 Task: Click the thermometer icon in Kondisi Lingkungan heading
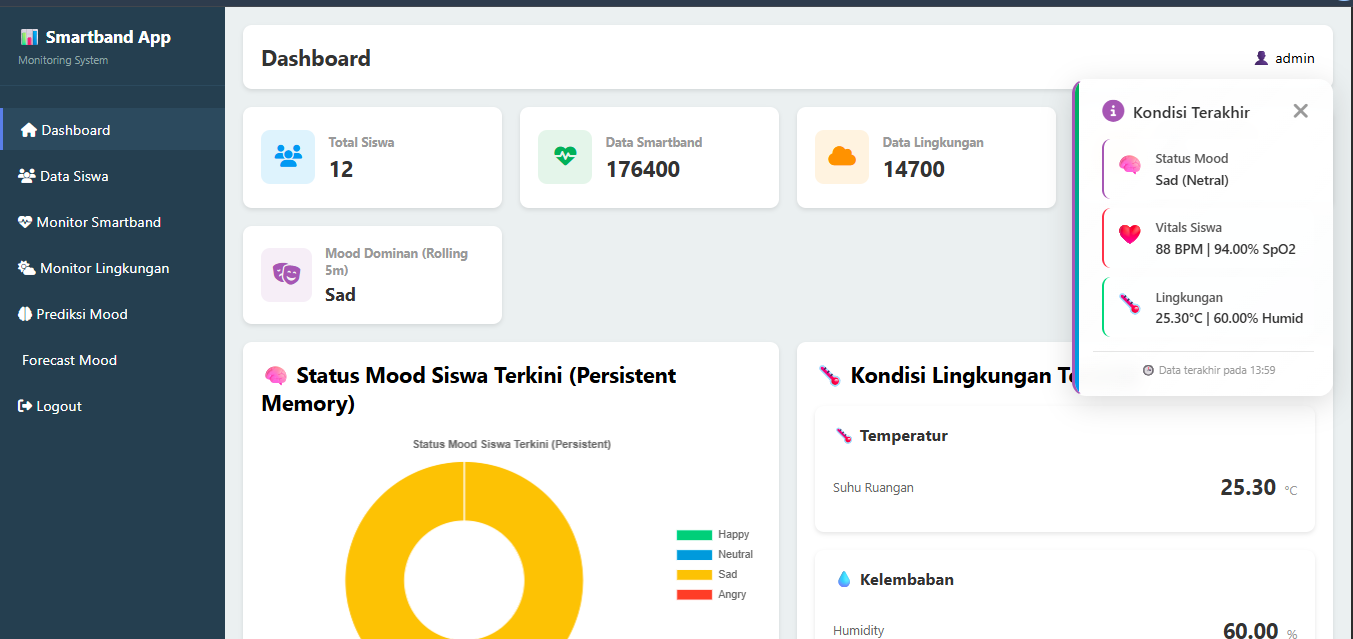pyautogui.click(x=829, y=376)
